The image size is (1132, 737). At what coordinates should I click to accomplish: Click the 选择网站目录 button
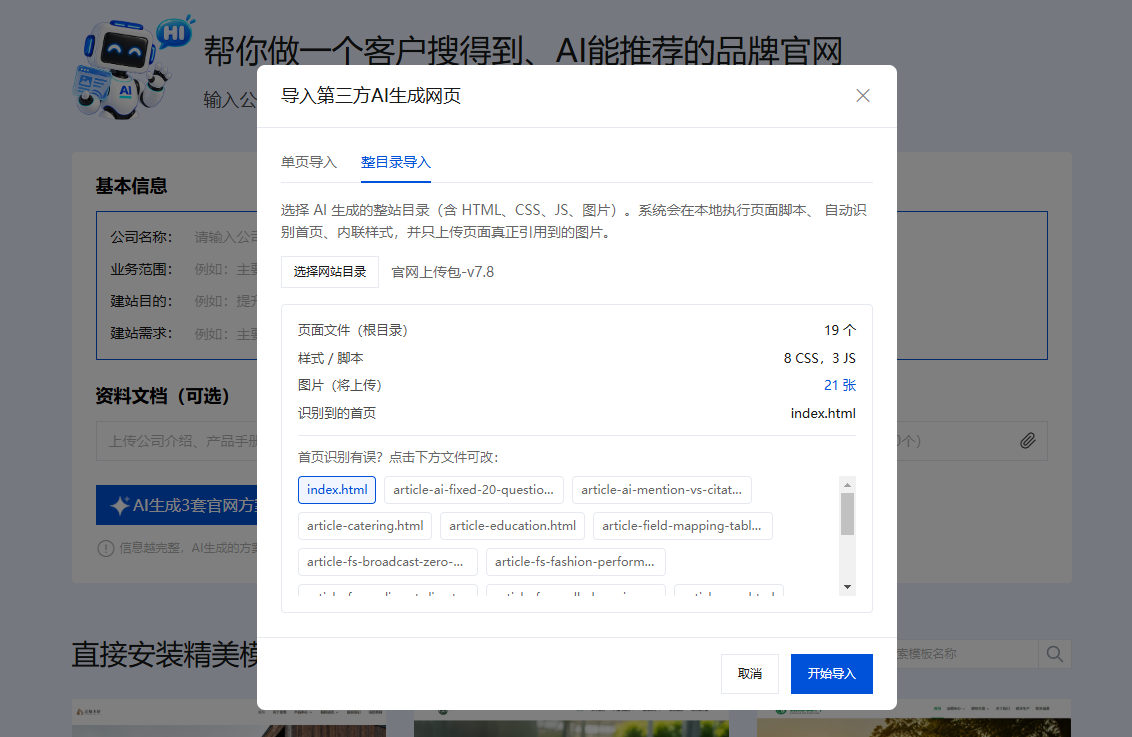pos(330,272)
